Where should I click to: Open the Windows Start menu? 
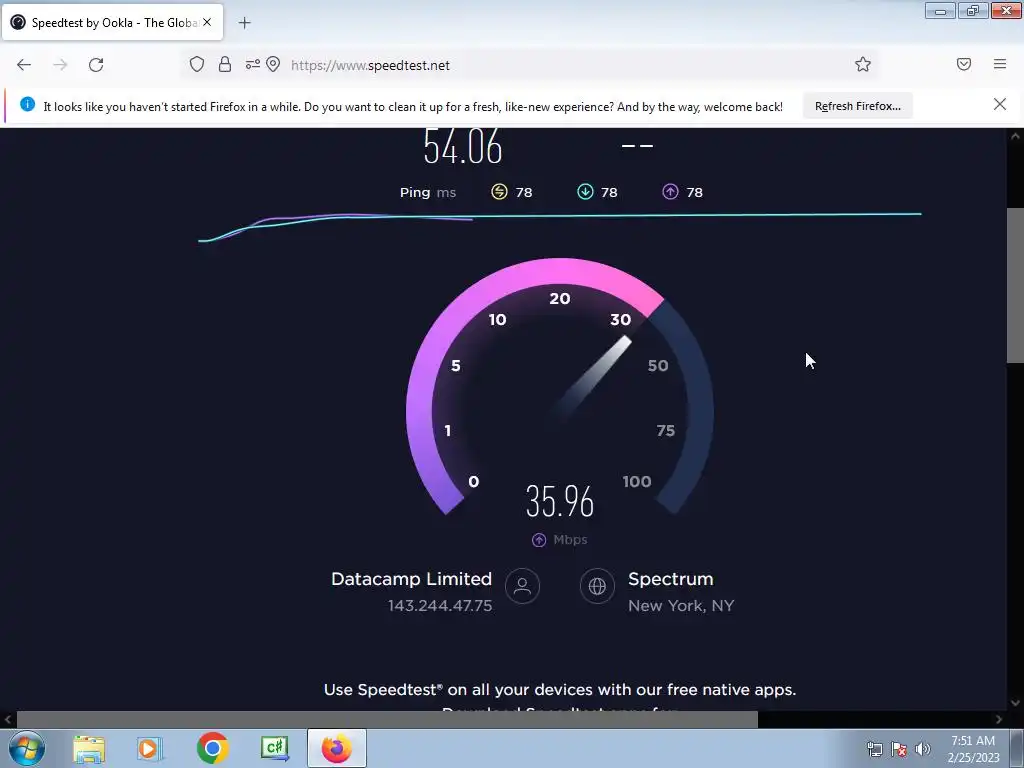[27, 748]
